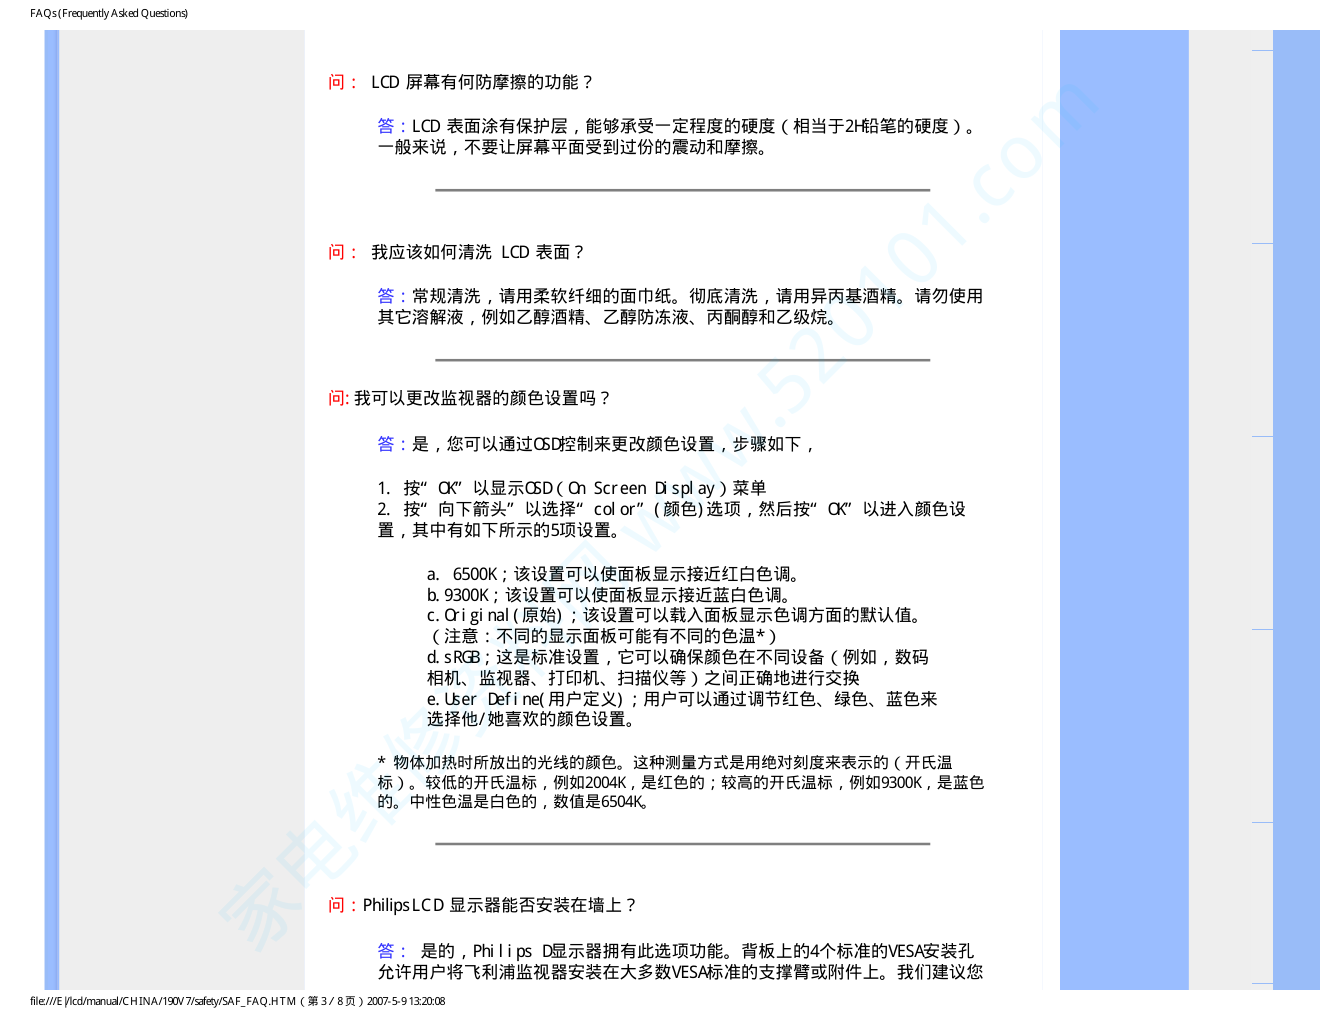Click the header text 'FAQs (Frequently Asked Questions)'

tap(109, 13)
